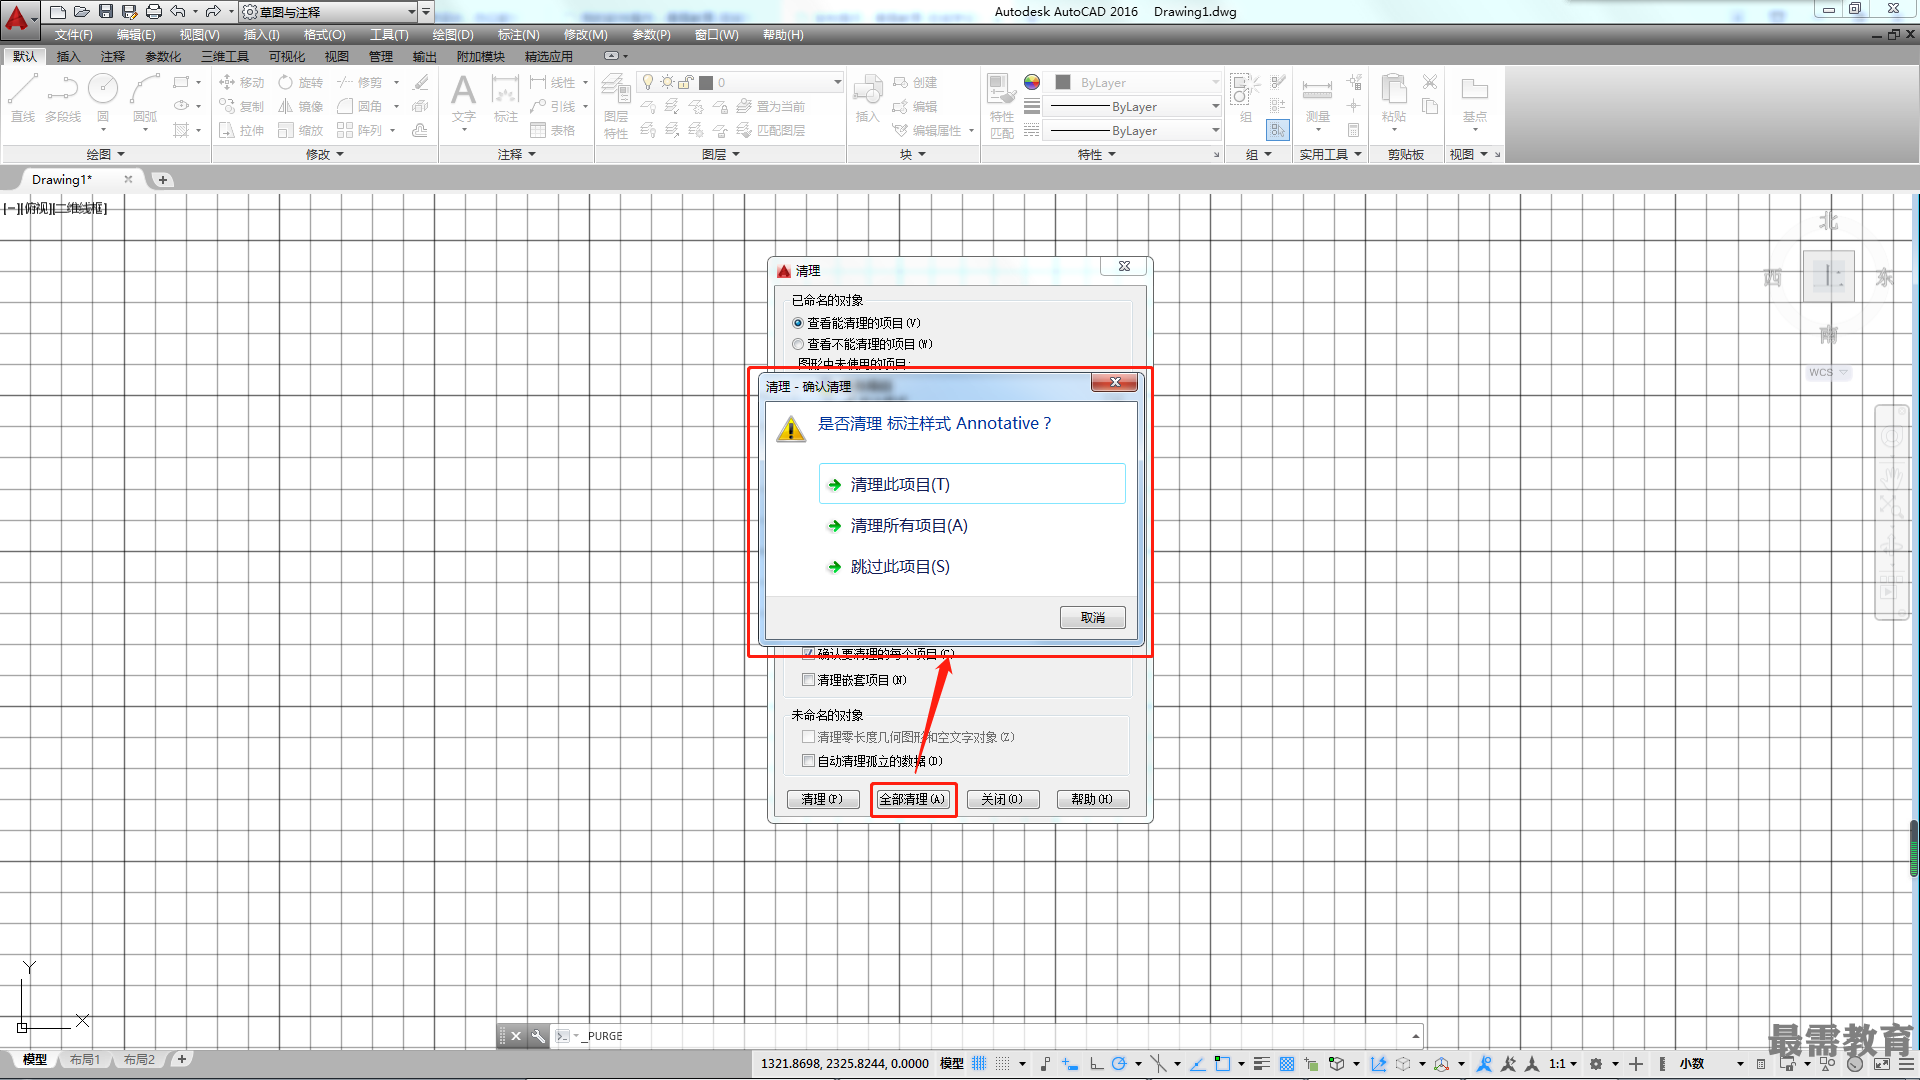Viewport: 1920px width, 1080px height.
Task: Select the Polyline (多段线) tool
Action: tap(62, 98)
